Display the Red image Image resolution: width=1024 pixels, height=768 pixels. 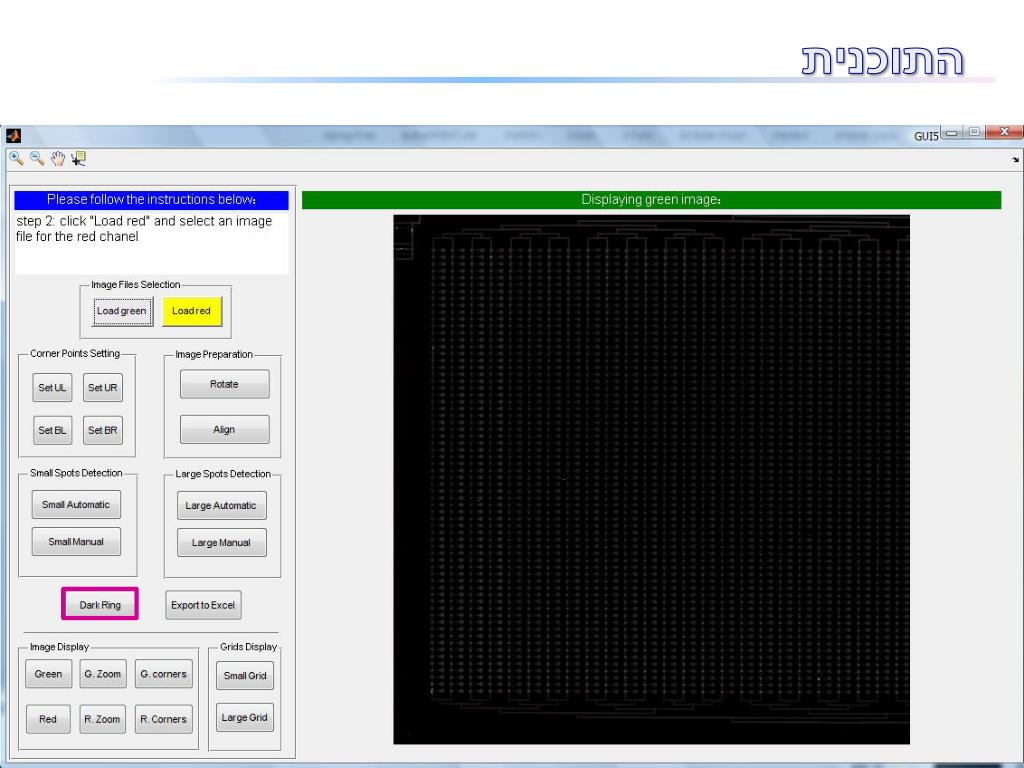click(x=48, y=719)
